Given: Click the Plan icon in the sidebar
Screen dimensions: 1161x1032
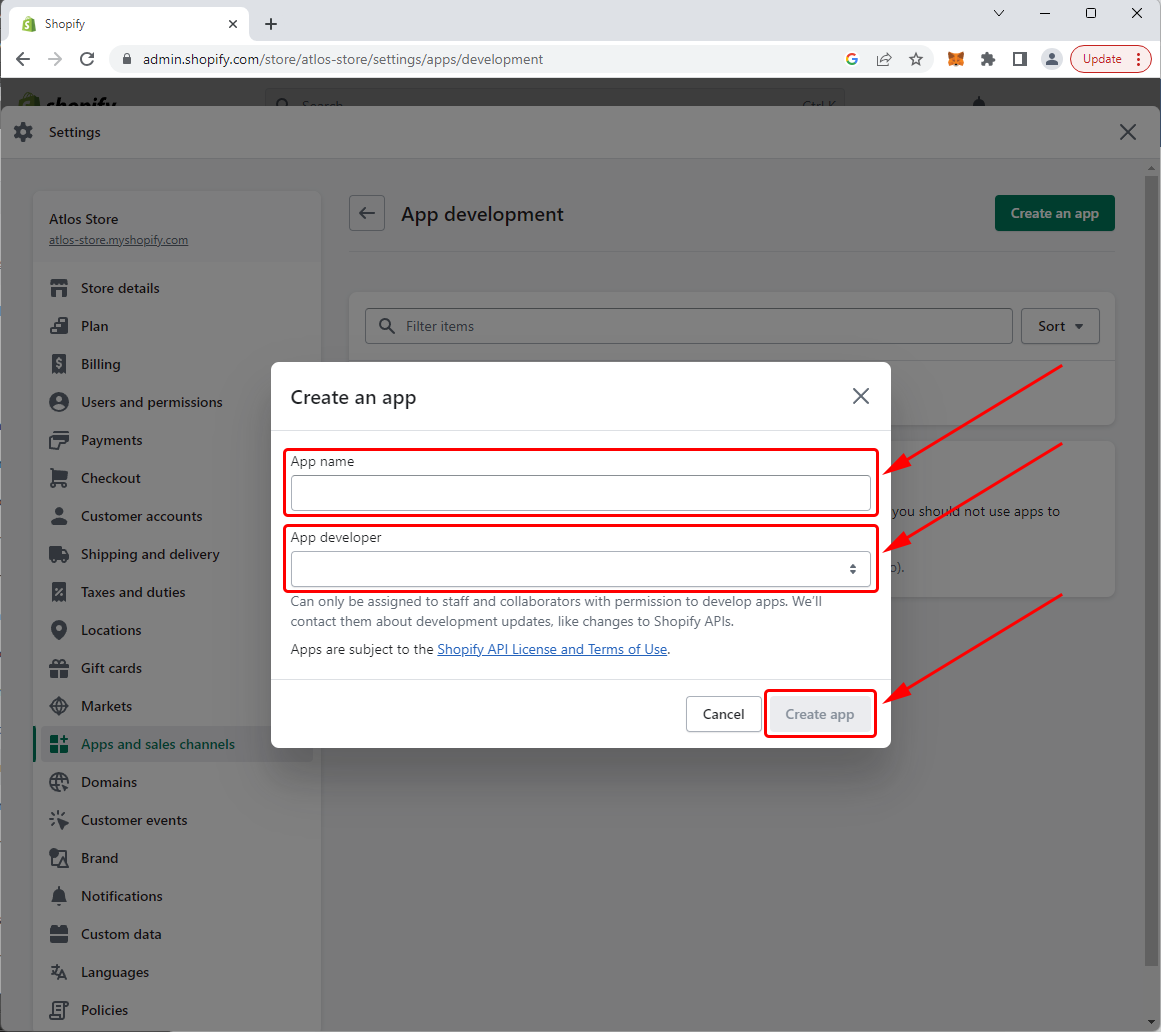Looking at the screenshot, I should click(59, 326).
